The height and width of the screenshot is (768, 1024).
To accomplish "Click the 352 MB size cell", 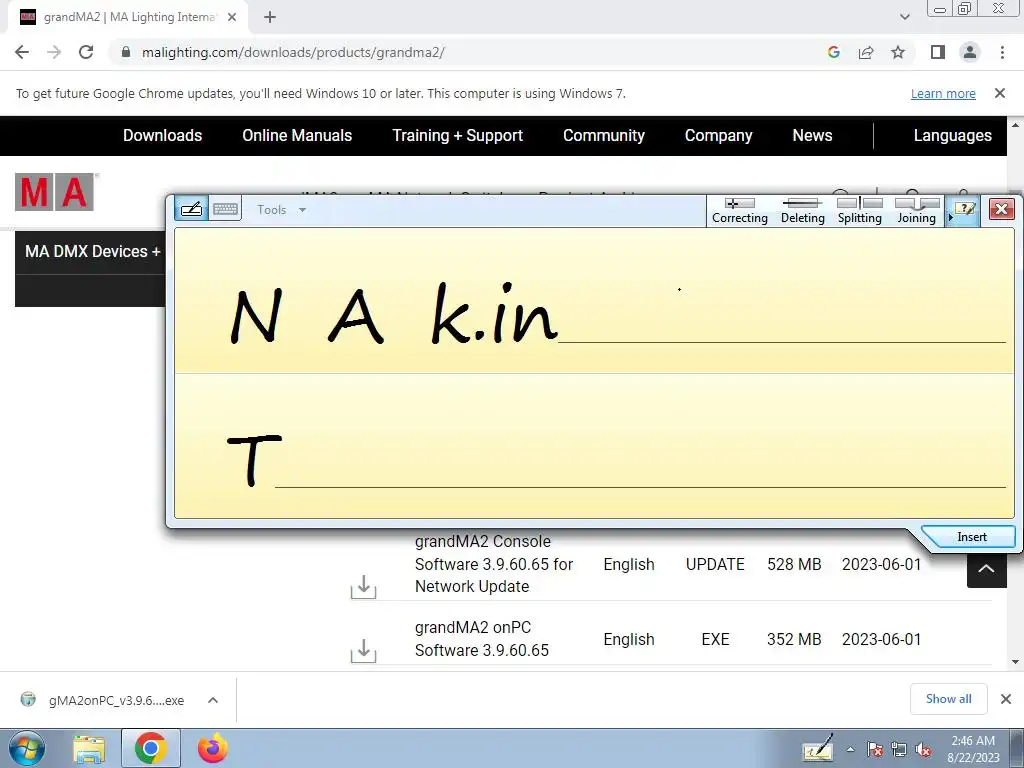I will click(x=794, y=639).
